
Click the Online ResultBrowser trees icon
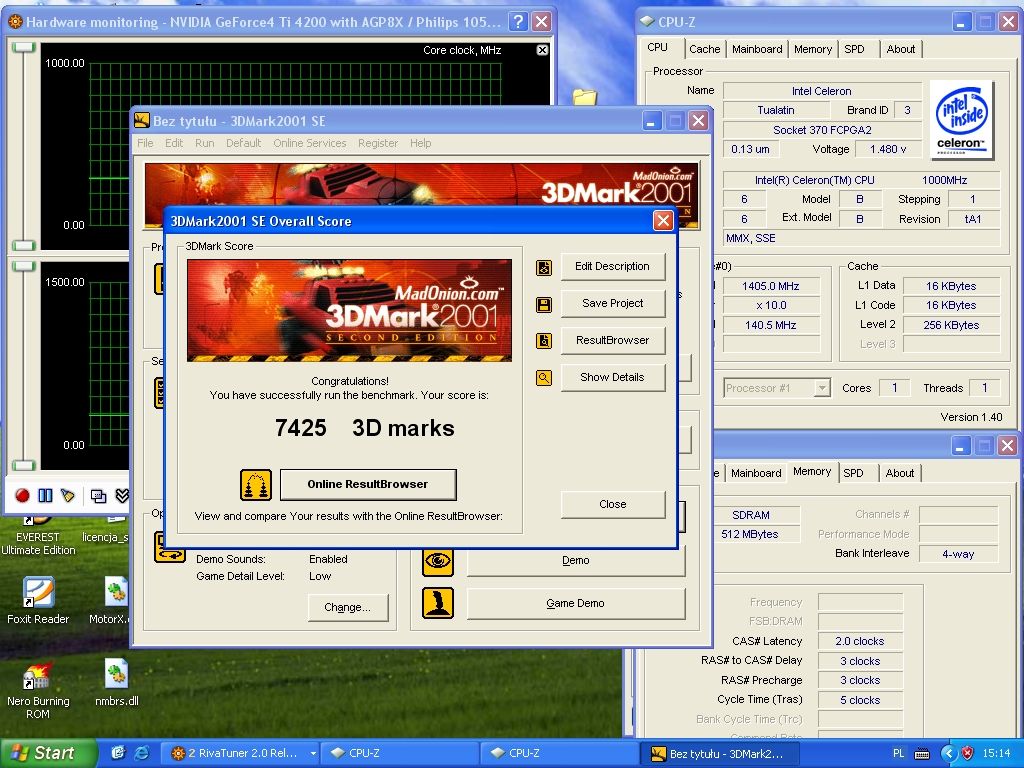(x=256, y=485)
